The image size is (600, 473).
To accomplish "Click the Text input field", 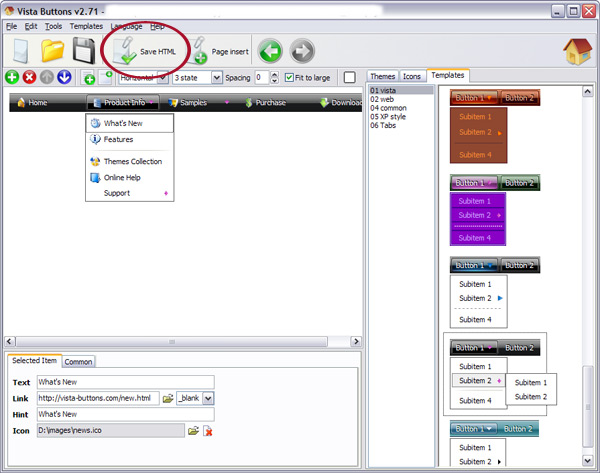I will pos(126,382).
